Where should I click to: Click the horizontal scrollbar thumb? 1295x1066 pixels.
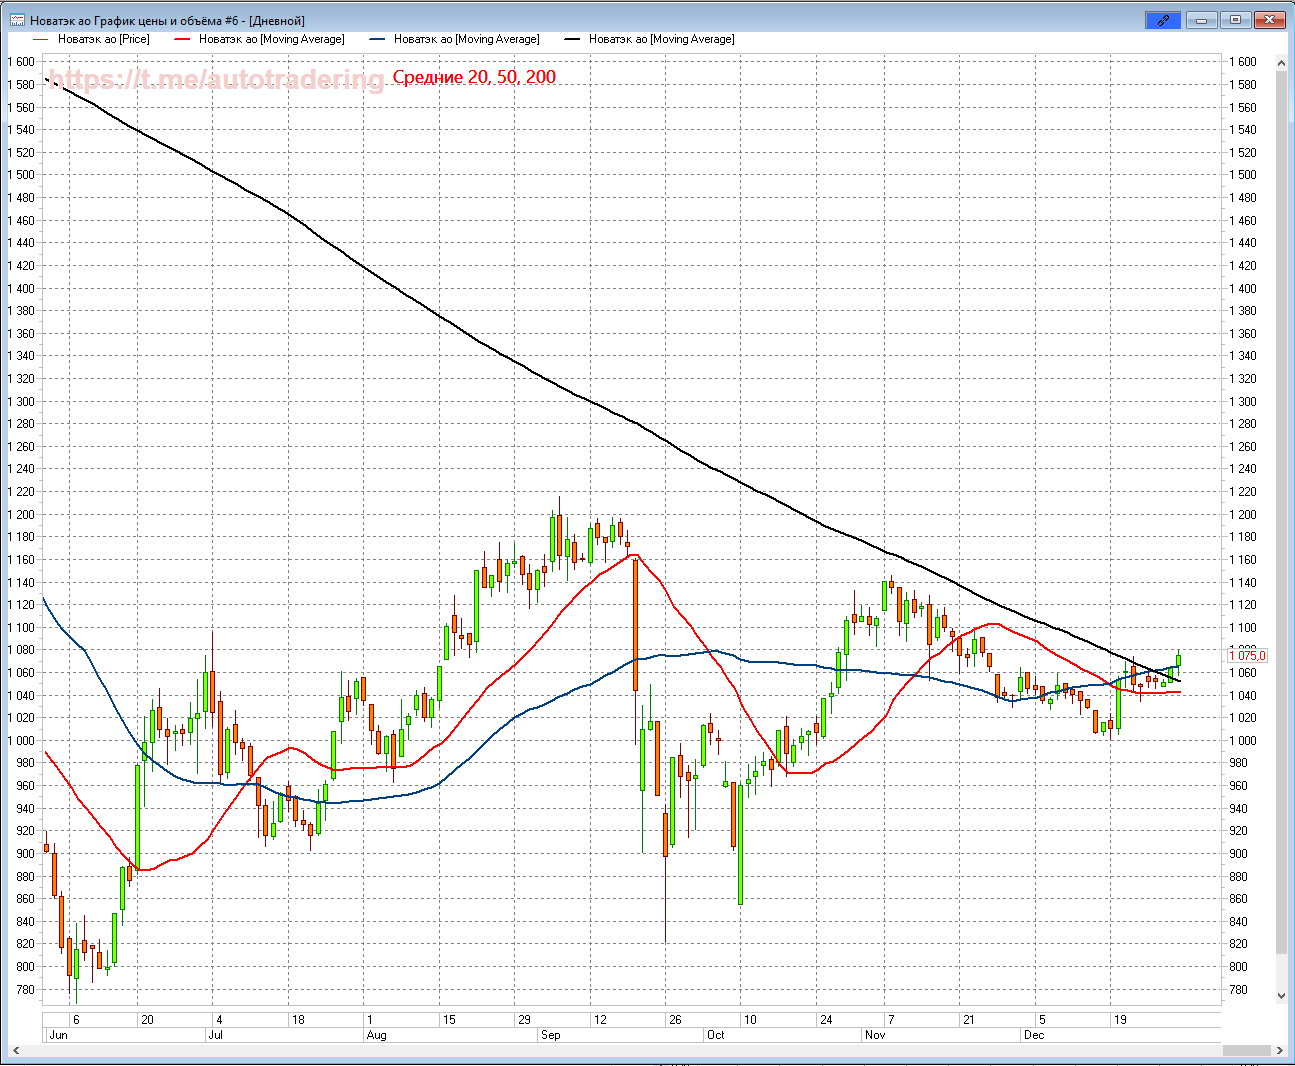(1246, 1050)
